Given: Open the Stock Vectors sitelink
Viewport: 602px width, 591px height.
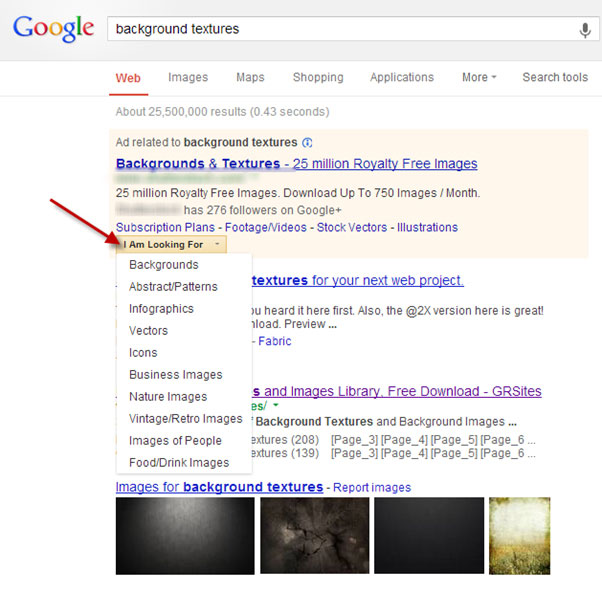Looking at the screenshot, I should pyautogui.click(x=352, y=227).
